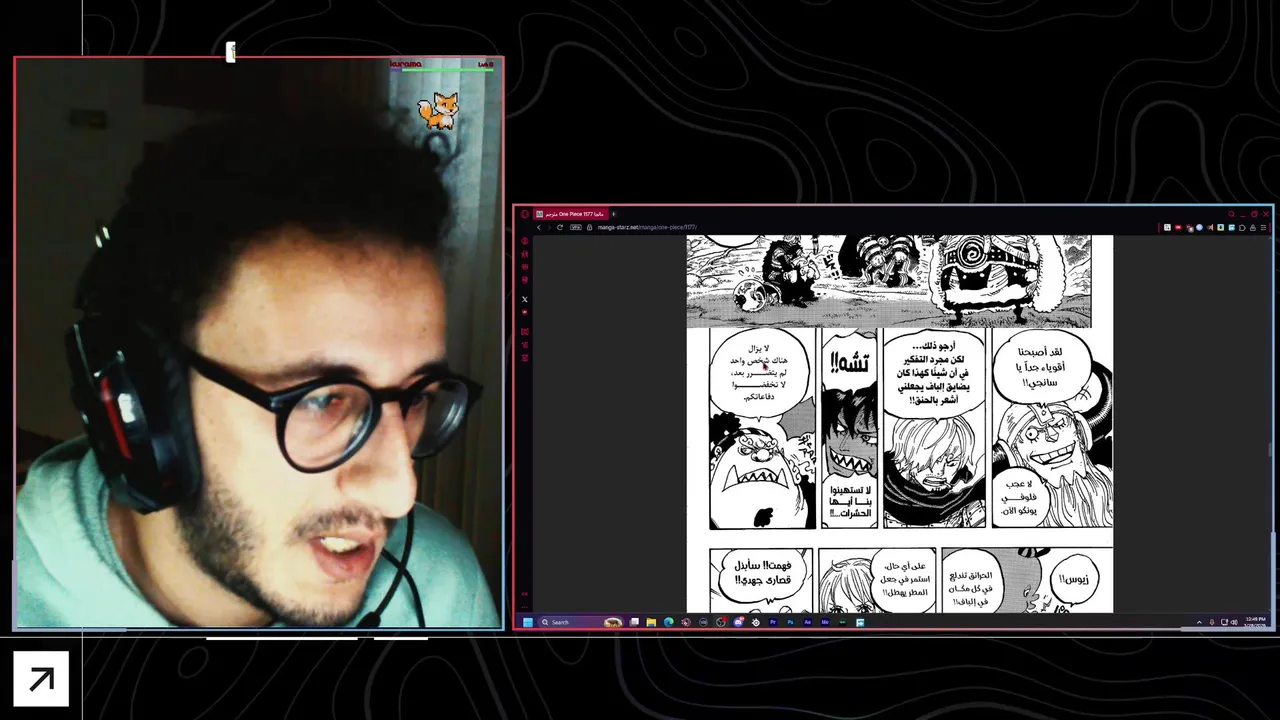1280x720 pixels.
Task: Click the fox avatar on webcam overlay
Action: point(438,111)
